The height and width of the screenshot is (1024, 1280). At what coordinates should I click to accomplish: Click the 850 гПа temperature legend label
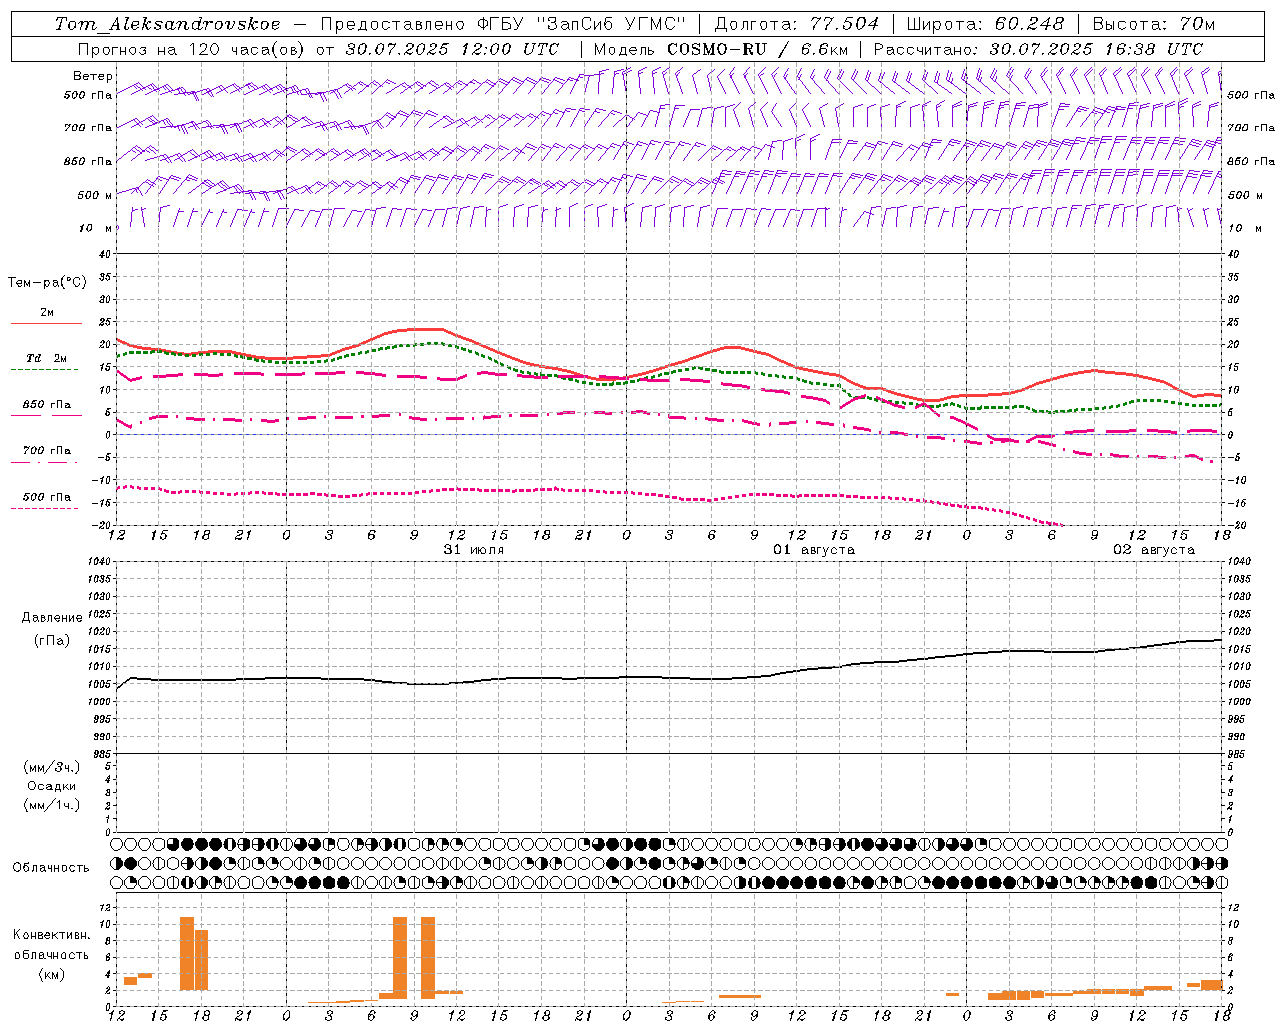pyautogui.click(x=47, y=405)
